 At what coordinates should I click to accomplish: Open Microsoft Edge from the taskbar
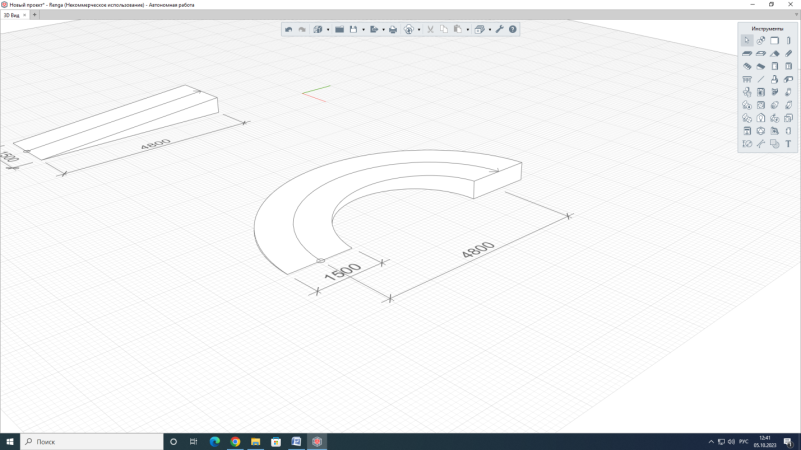215,441
